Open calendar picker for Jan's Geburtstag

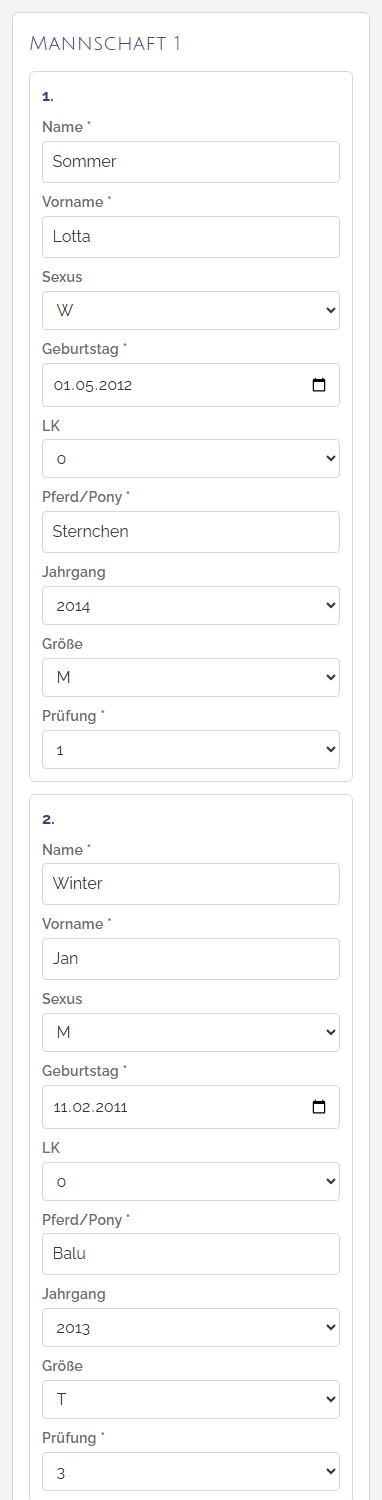point(319,1107)
